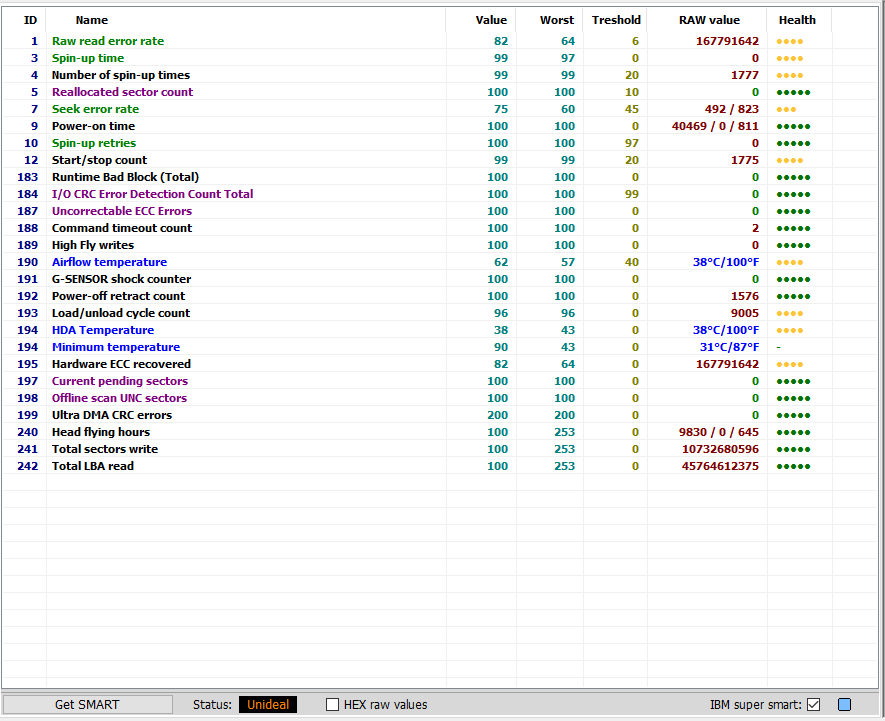The width and height of the screenshot is (885, 721).
Task: Click health dots for Airflow temperature
Action: (x=790, y=263)
